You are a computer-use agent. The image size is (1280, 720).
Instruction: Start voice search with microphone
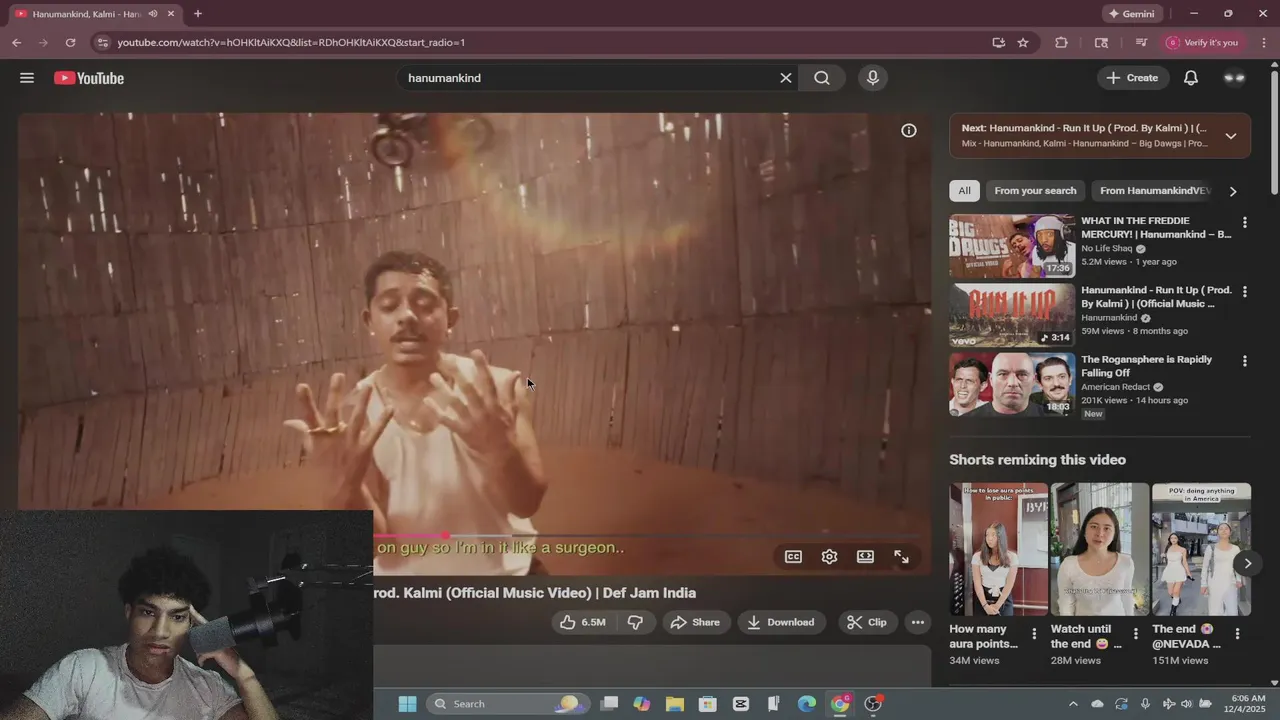873,78
